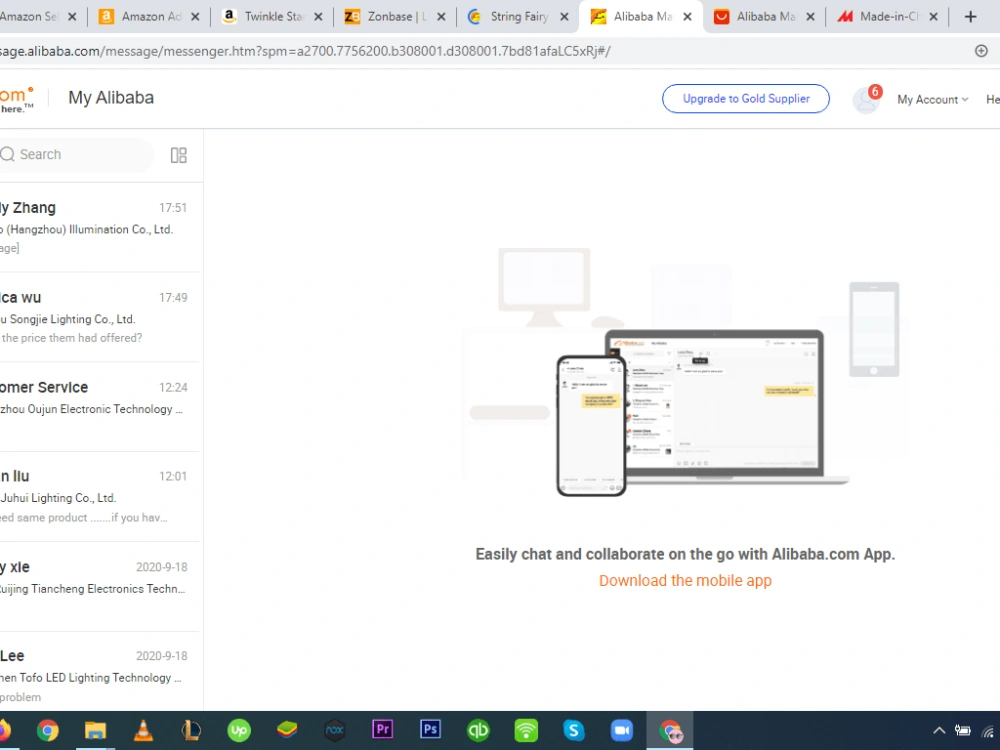Open xie conversation dated 2020-9-18
Image resolution: width=1000 pixels, height=750 pixels.
click(99, 587)
